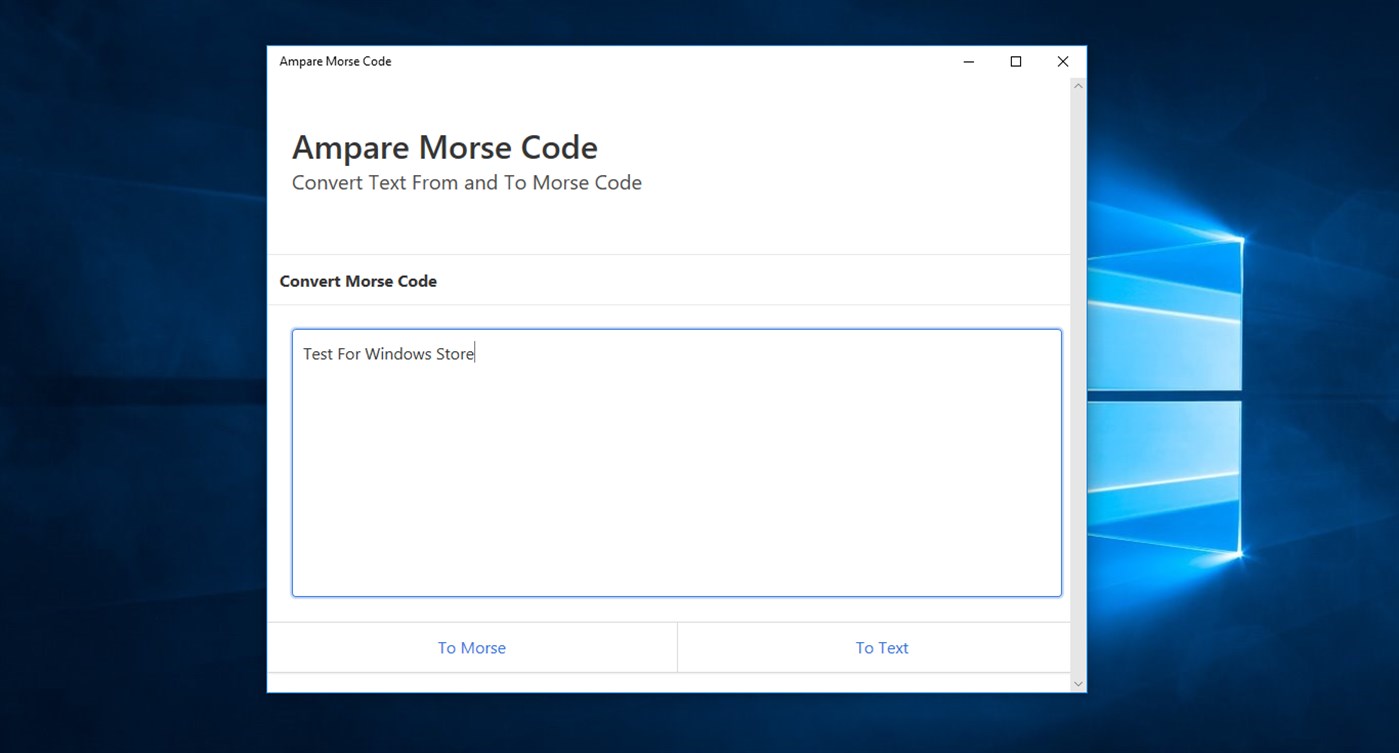
Task: Click the scrollbar up arrow
Action: [x=1078, y=86]
